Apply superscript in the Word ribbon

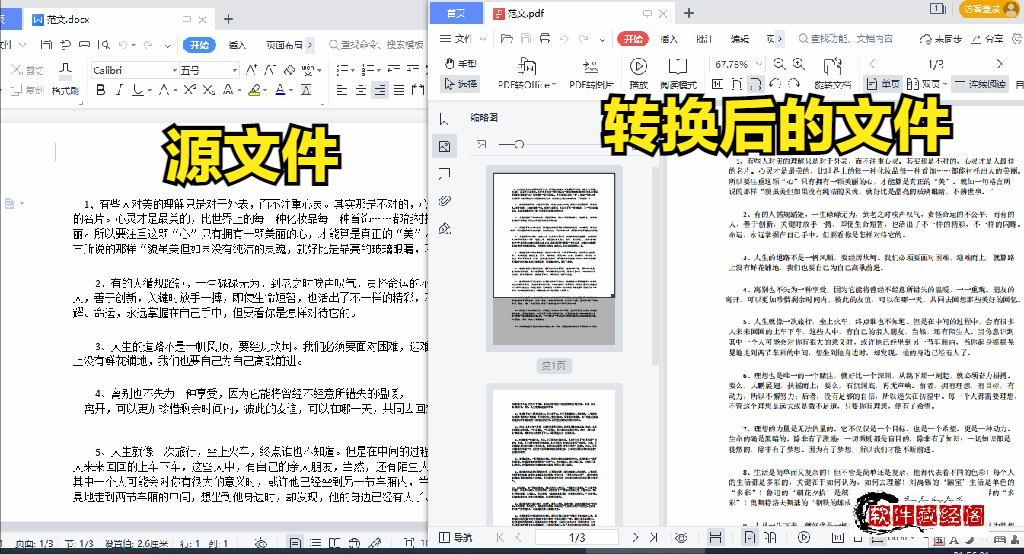pyautogui.click(x=189, y=90)
